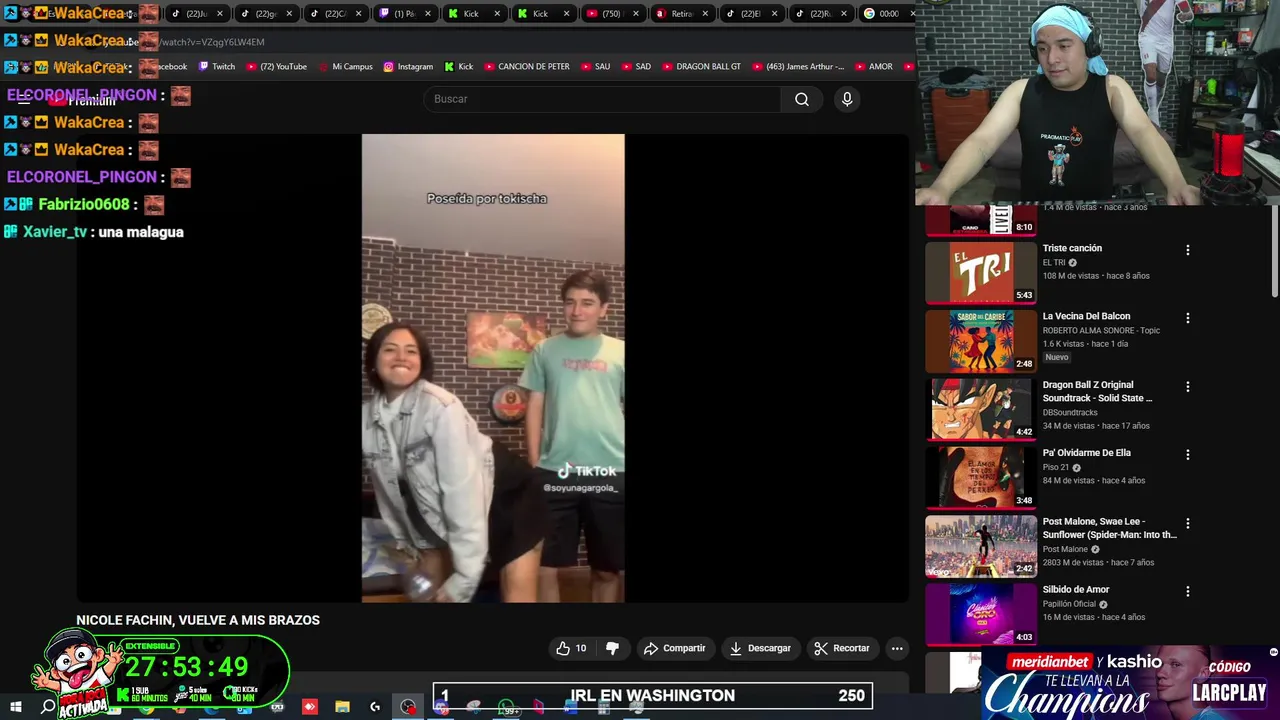Viewport: 1280px width, 720px height.
Task: Open options menu for La Vecina Del Balcon
Action: coord(1188,318)
